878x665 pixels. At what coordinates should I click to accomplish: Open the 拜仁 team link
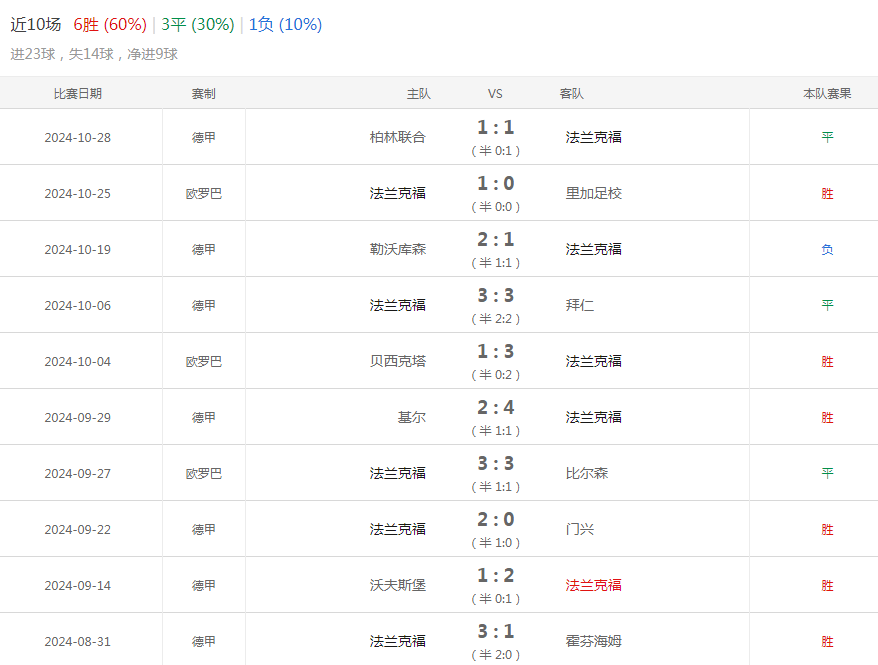580,305
